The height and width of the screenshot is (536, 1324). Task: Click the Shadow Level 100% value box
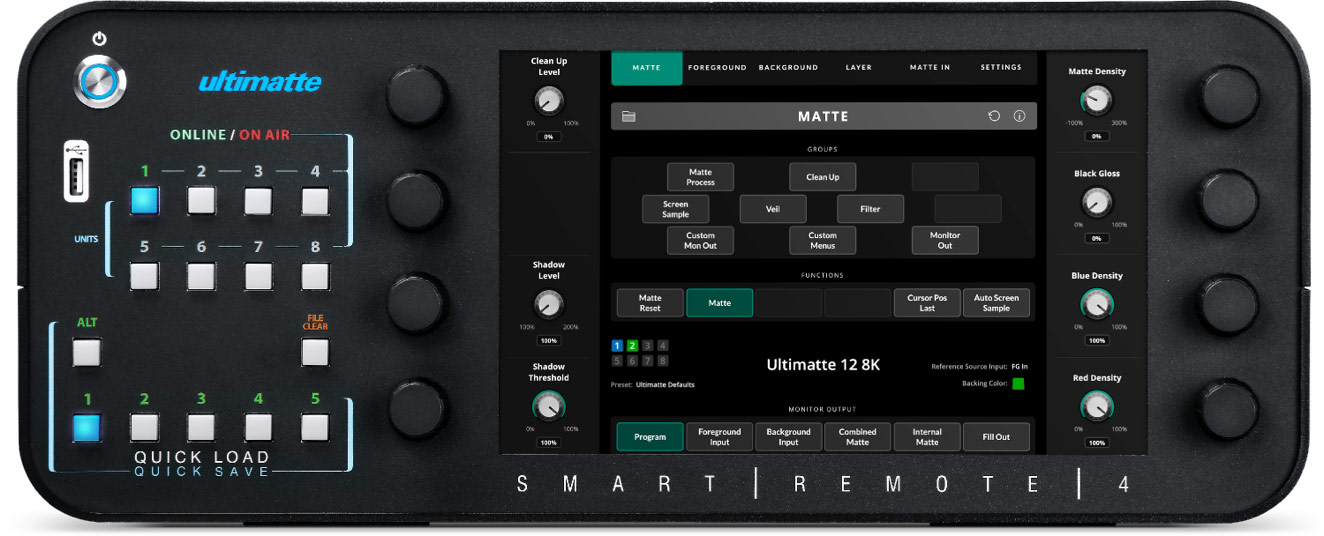click(x=549, y=340)
